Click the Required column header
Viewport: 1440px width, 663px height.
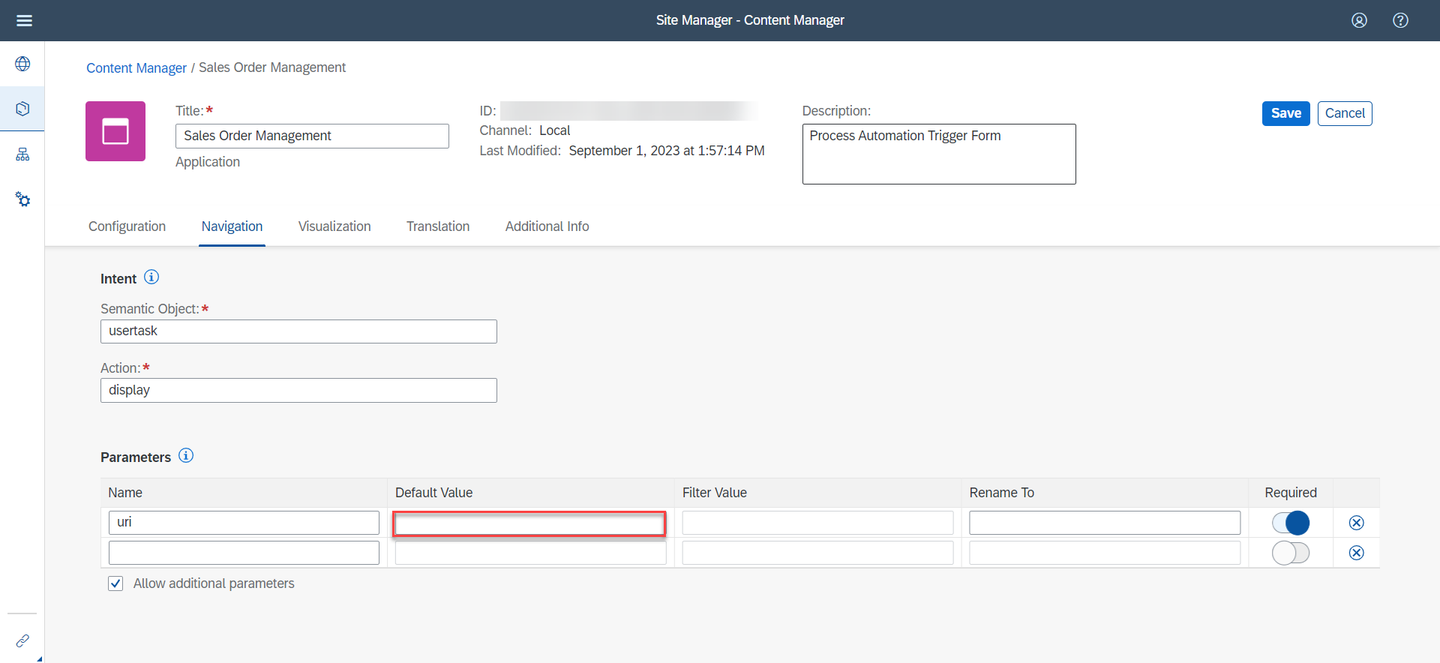(x=1291, y=492)
